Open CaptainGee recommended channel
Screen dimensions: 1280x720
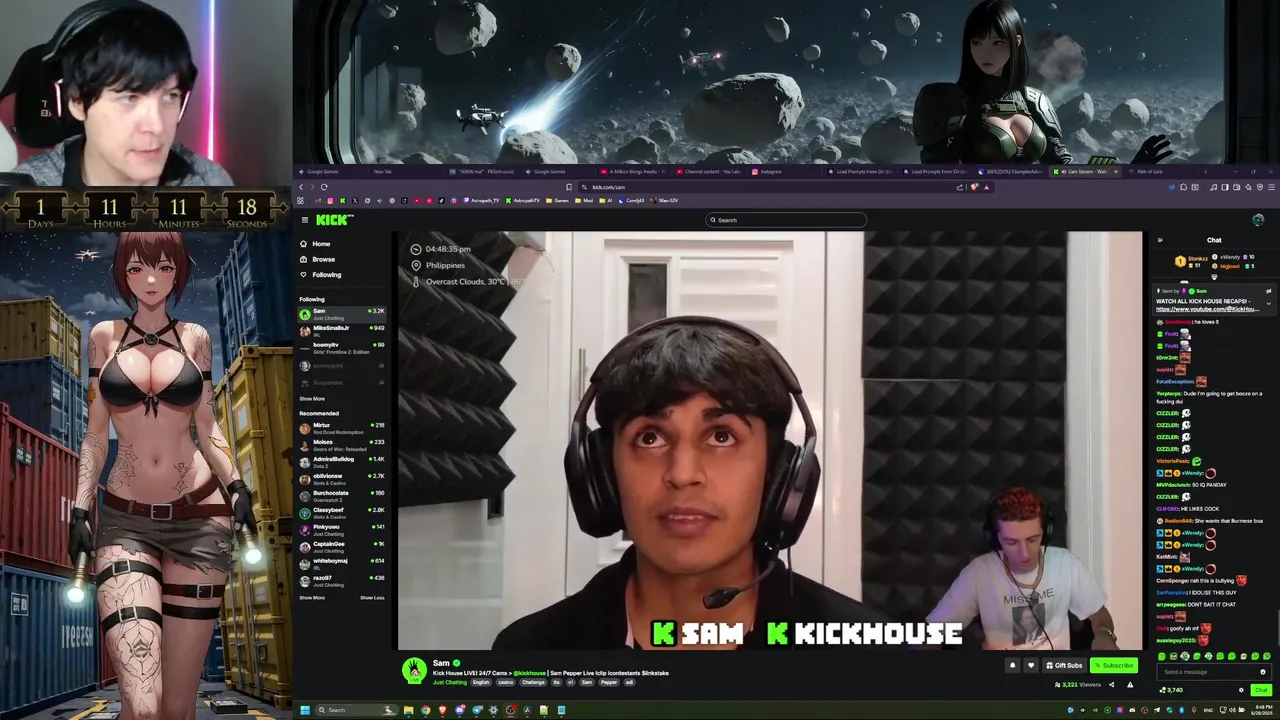(342, 547)
